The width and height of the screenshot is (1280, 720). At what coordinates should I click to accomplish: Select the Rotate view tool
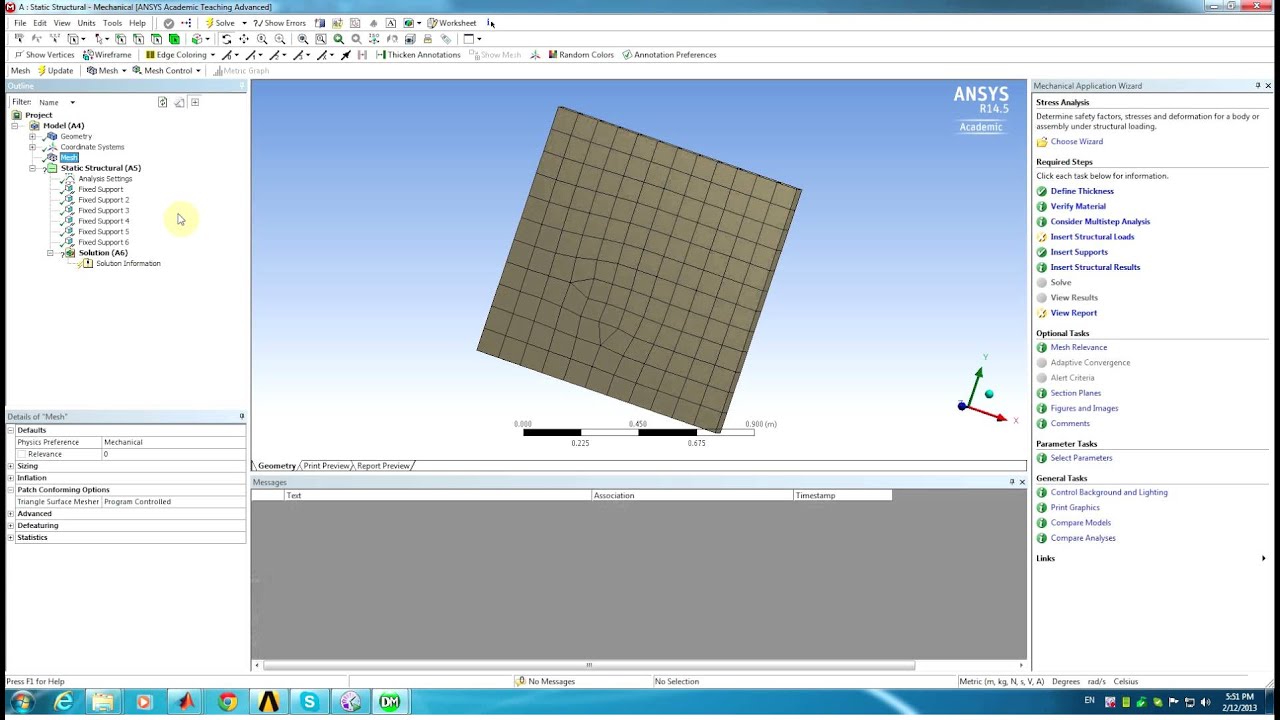(x=226, y=39)
